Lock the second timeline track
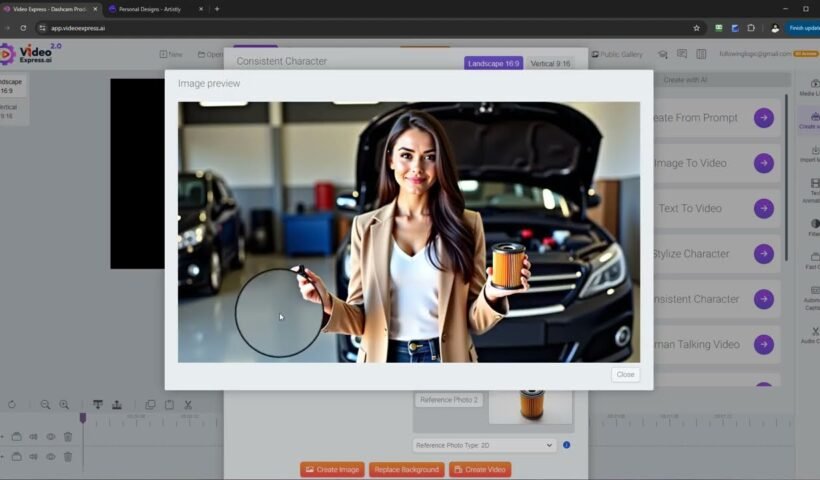The image size is (820, 480). (x=16, y=457)
